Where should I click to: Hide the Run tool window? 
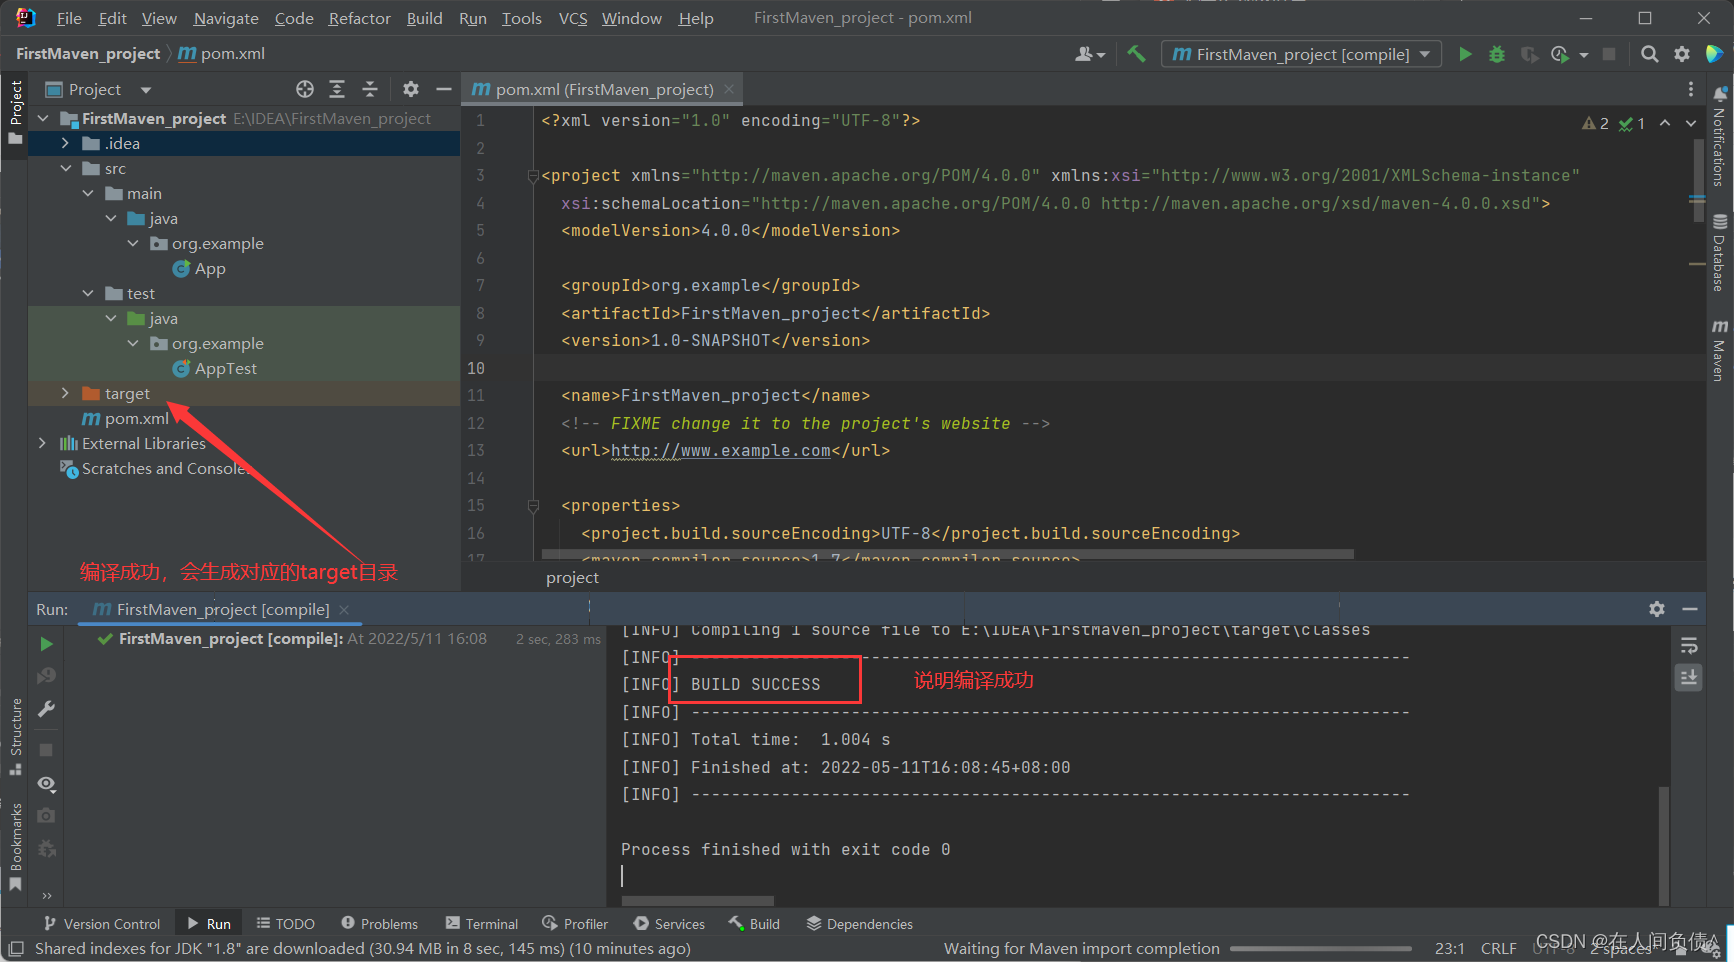point(1690,609)
